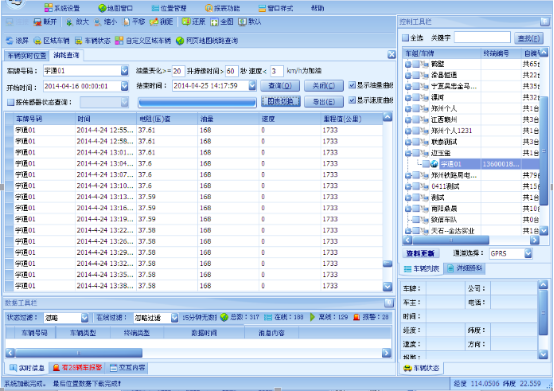This screenshot has width=554, height=391.
Task: Enable the 按传感器状态查询 checkbox
Action: point(11,102)
